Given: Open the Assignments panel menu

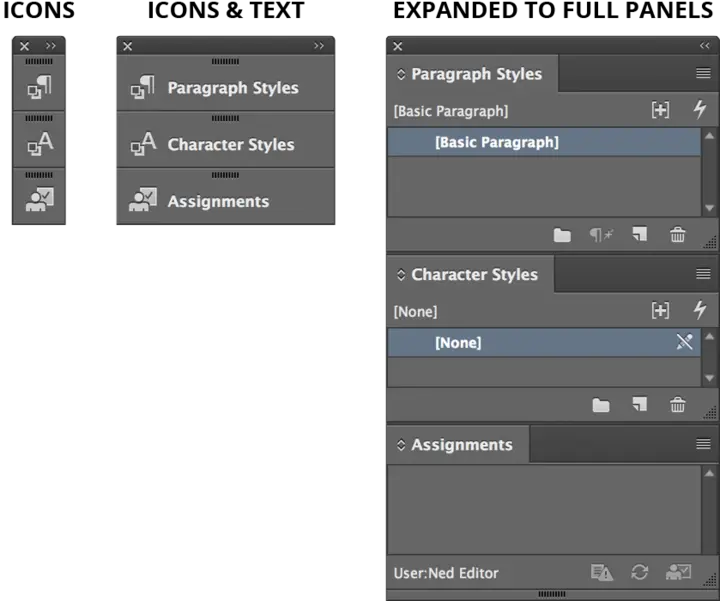Looking at the screenshot, I should 703,444.
